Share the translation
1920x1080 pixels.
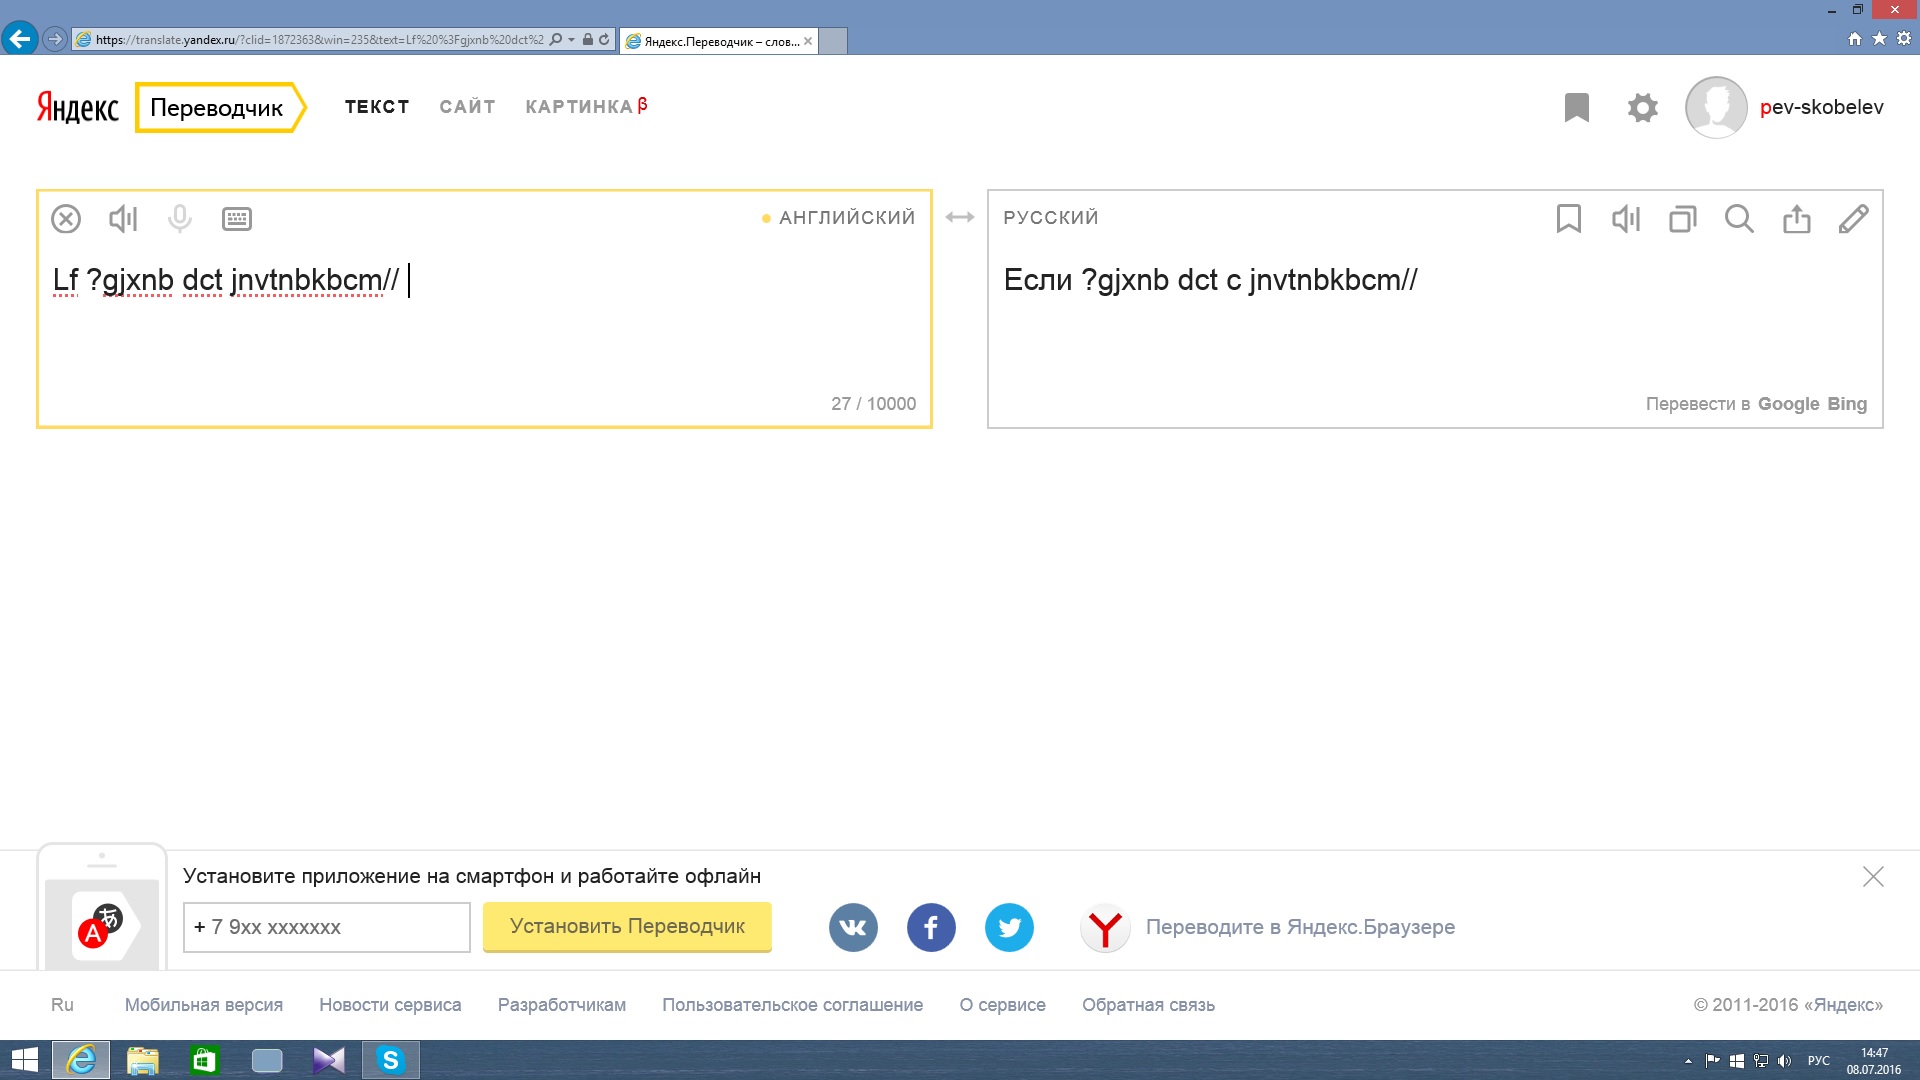(x=1797, y=219)
